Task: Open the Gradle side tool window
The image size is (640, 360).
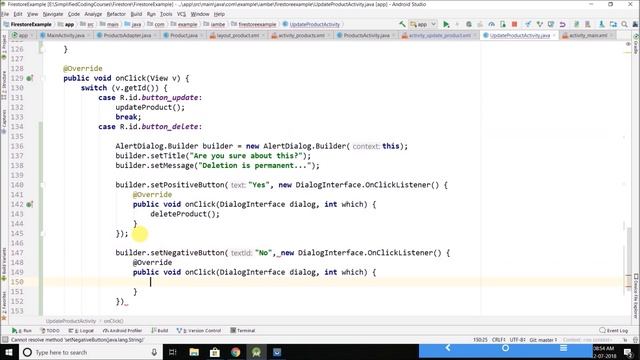Action: point(636,44)
